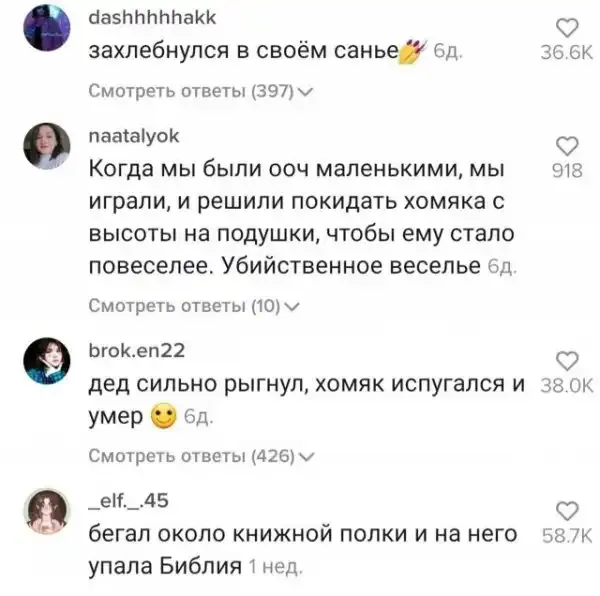Open username _elf._.45 link
Image resolution: width=600 pixels, height=596 pixels.
click(x=129, y=501)
